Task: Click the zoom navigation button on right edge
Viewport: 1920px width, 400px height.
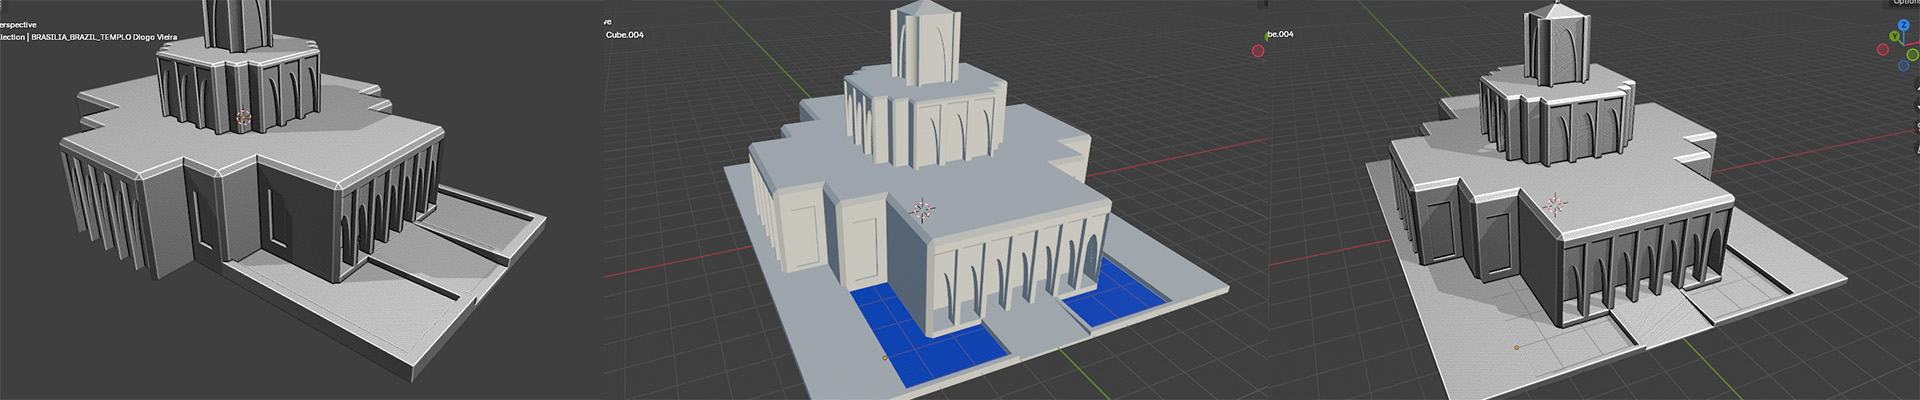Action: [1915, 87]
